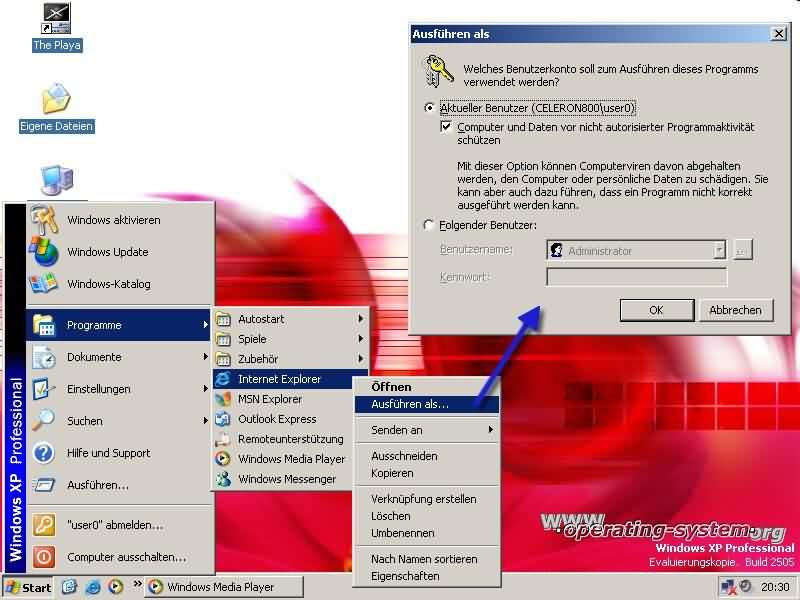800x600 pixels.
Task: Toggle the Computer und Daten schützen checkbox
Action: [x=446, y=127]
